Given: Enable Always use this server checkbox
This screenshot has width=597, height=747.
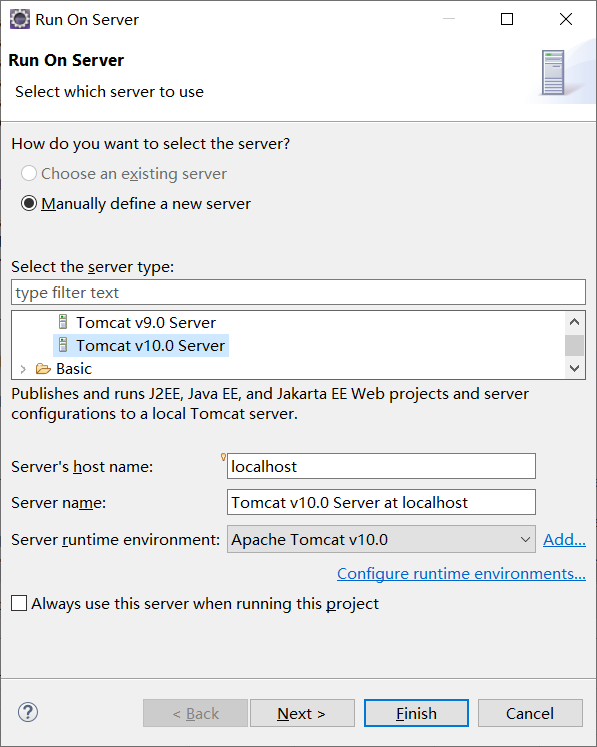Looking at the screenshot, I should click(19, 603).
